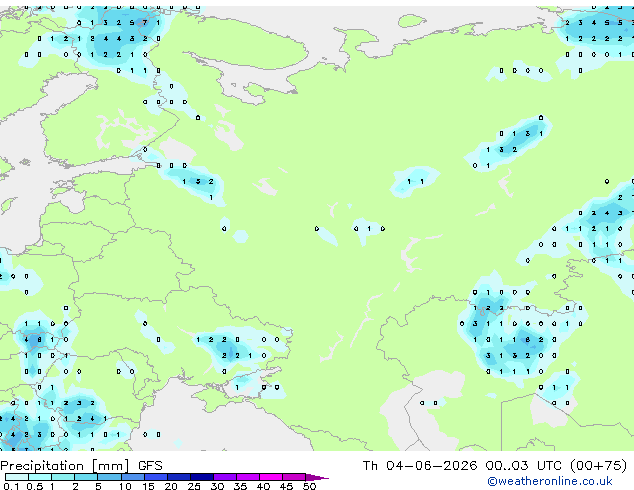Pick magenta swatch between 40 and 45

[x=271, y=477]
